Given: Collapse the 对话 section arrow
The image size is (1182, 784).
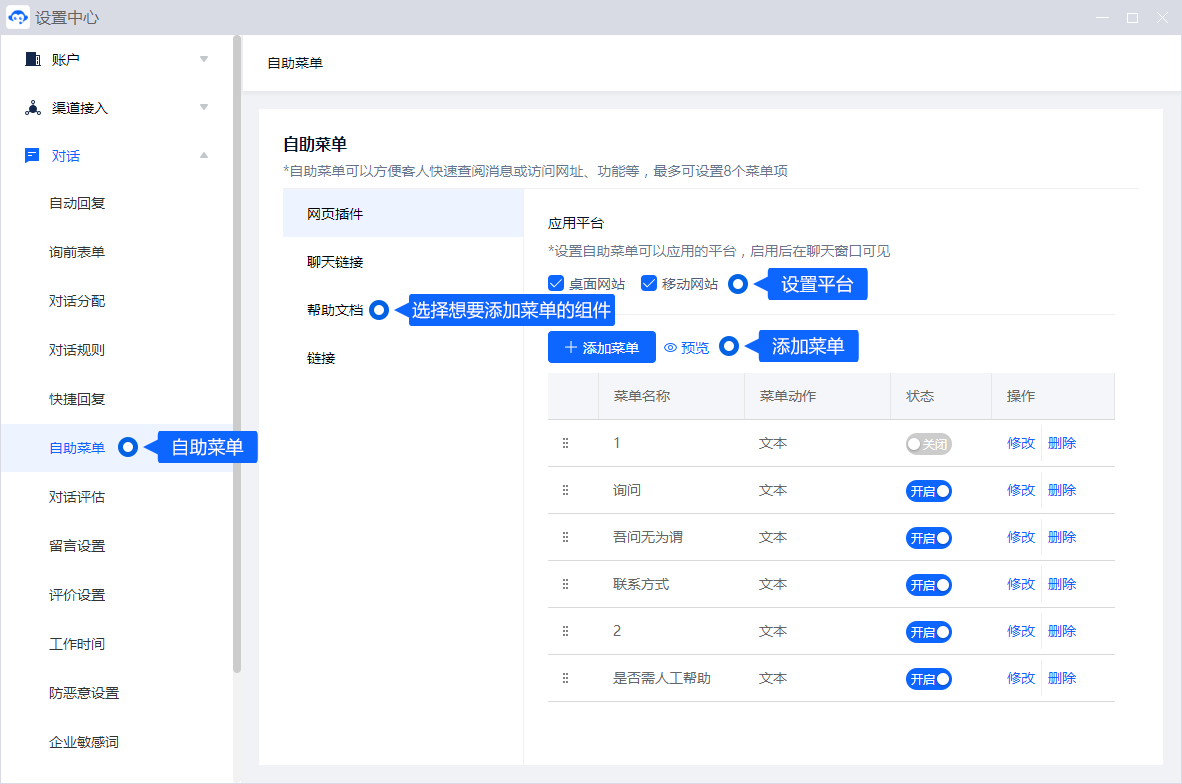Looking at the screenshot, I should coord(204,155).
